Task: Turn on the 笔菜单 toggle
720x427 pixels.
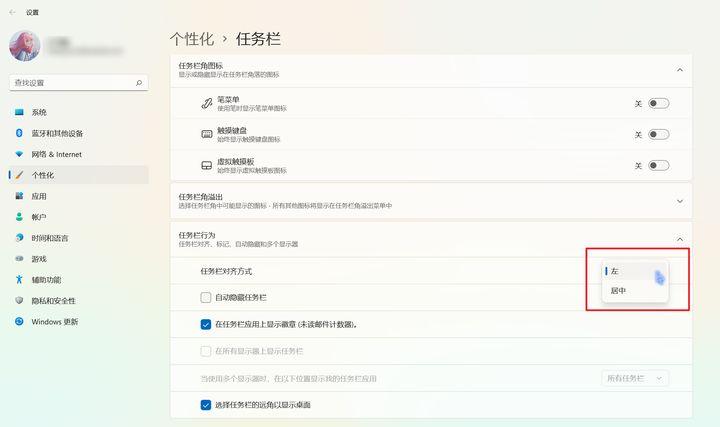Action: click(x=658, y=103)
